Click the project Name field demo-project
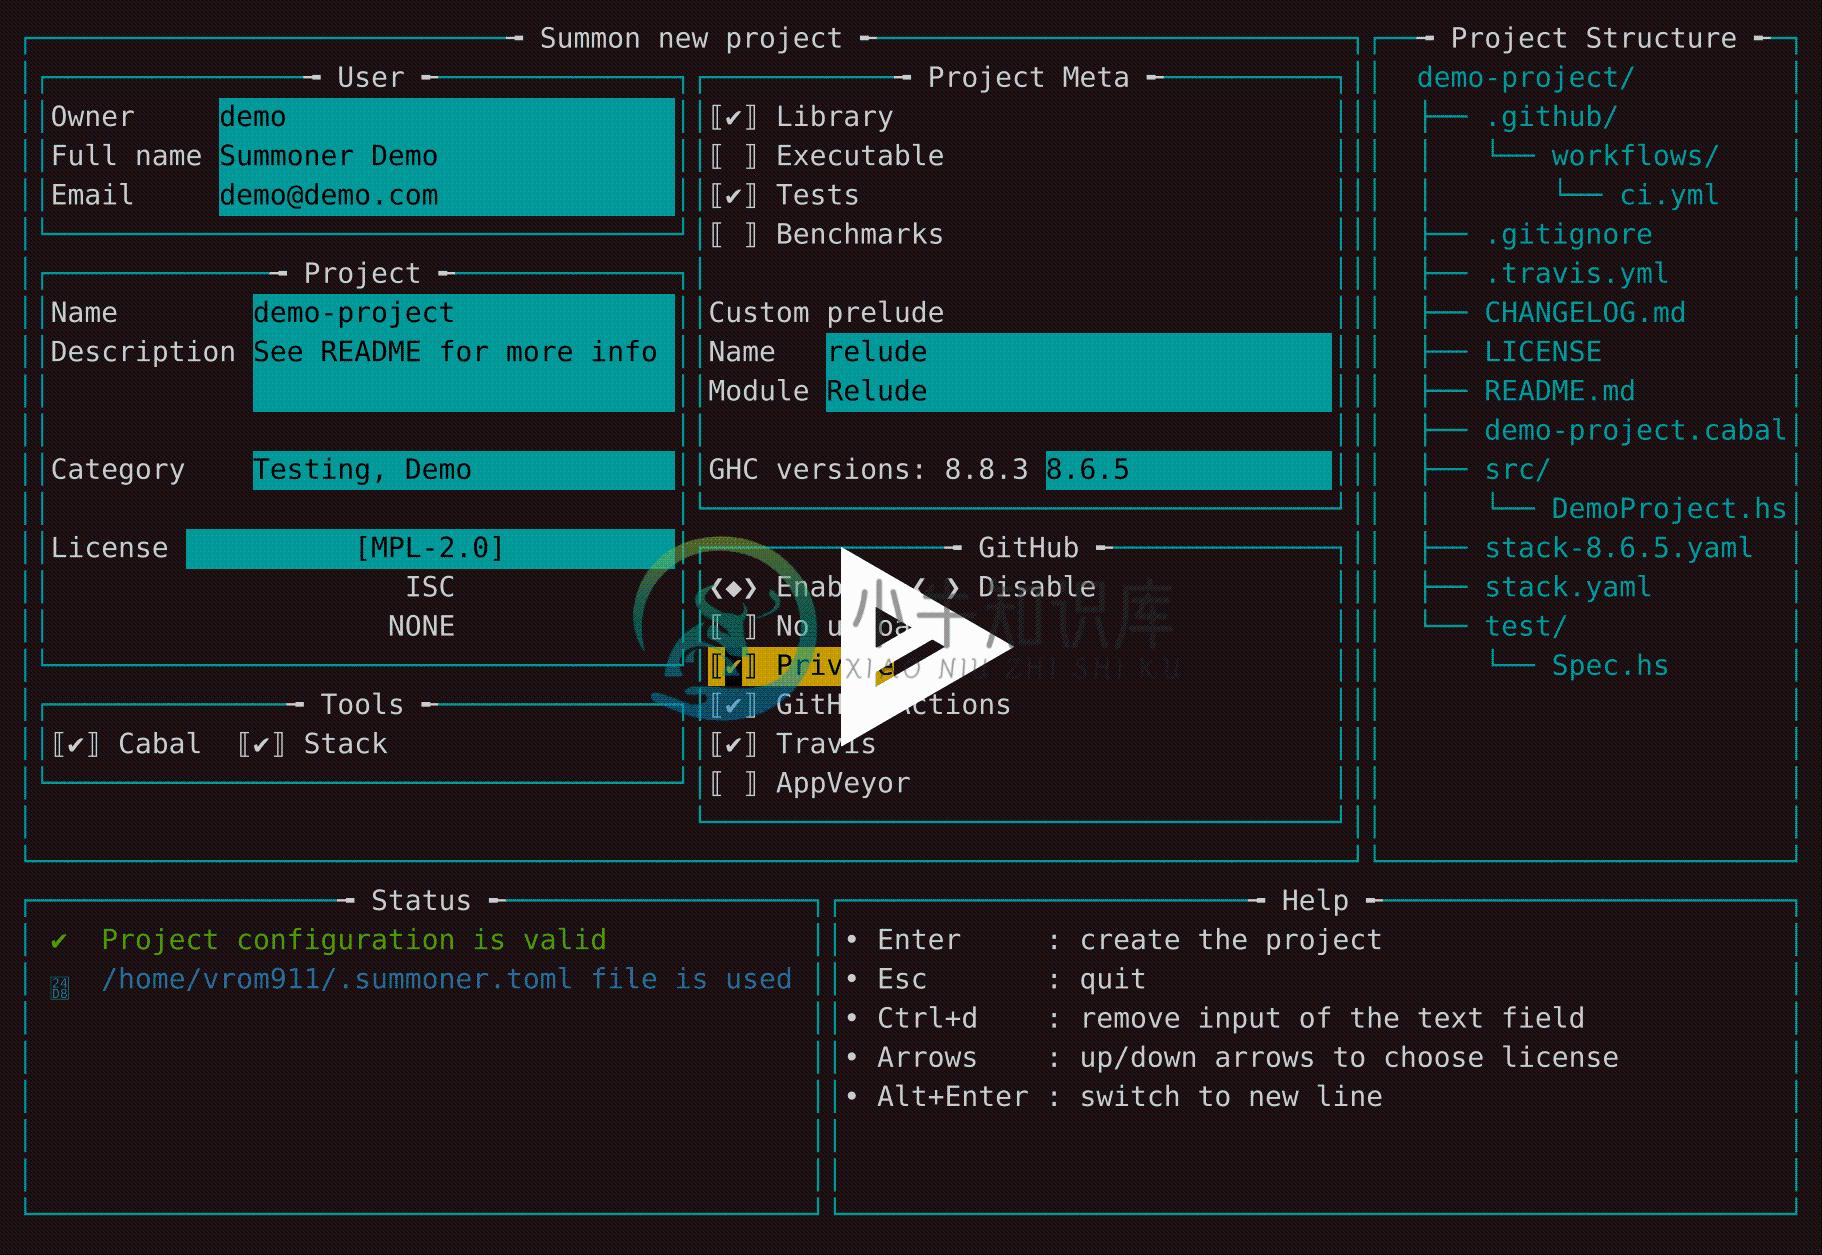The width and height of the screenshot is (1822, 1255). (464, 313)
